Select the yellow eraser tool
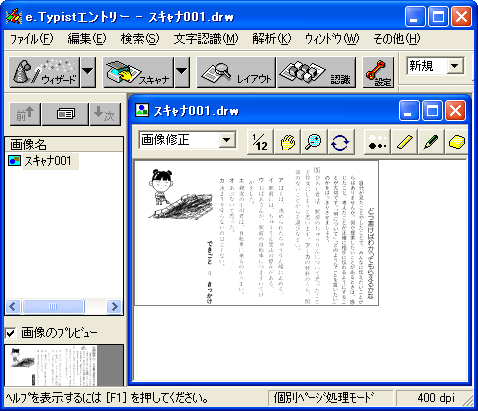 (456, 142)
